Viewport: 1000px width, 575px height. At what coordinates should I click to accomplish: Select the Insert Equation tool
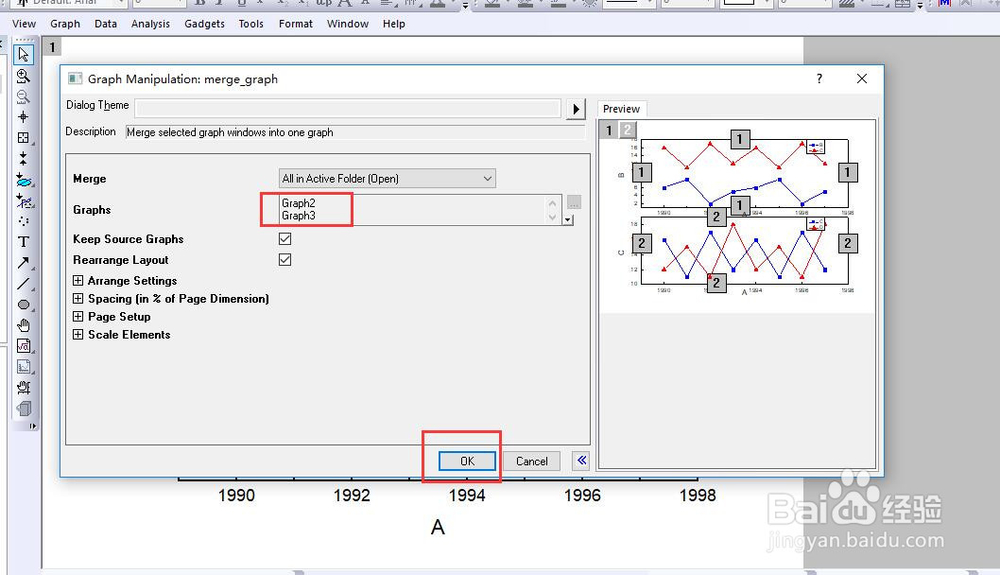click(24, 346)
